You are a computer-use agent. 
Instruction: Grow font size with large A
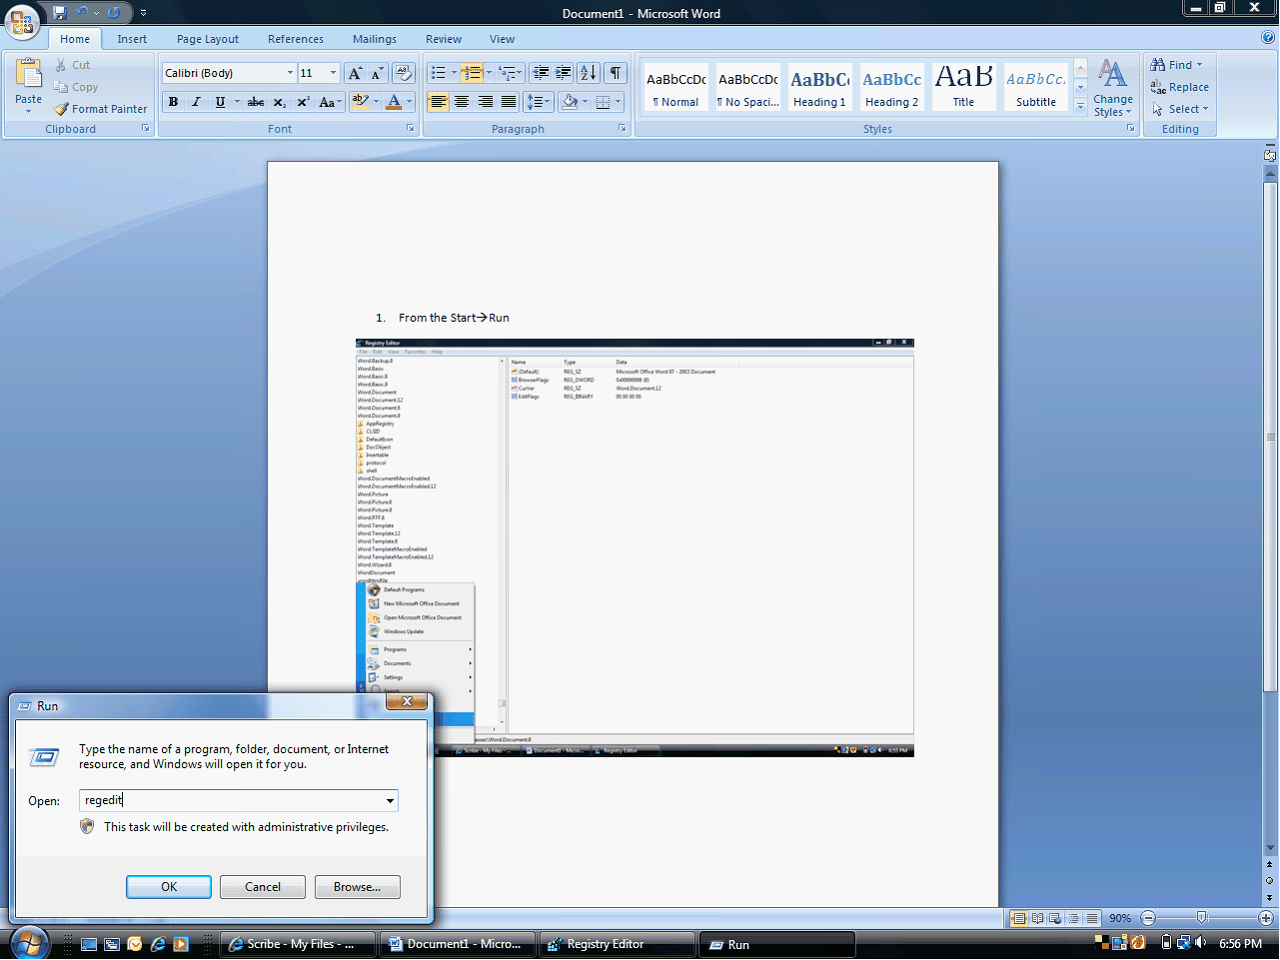355,73
